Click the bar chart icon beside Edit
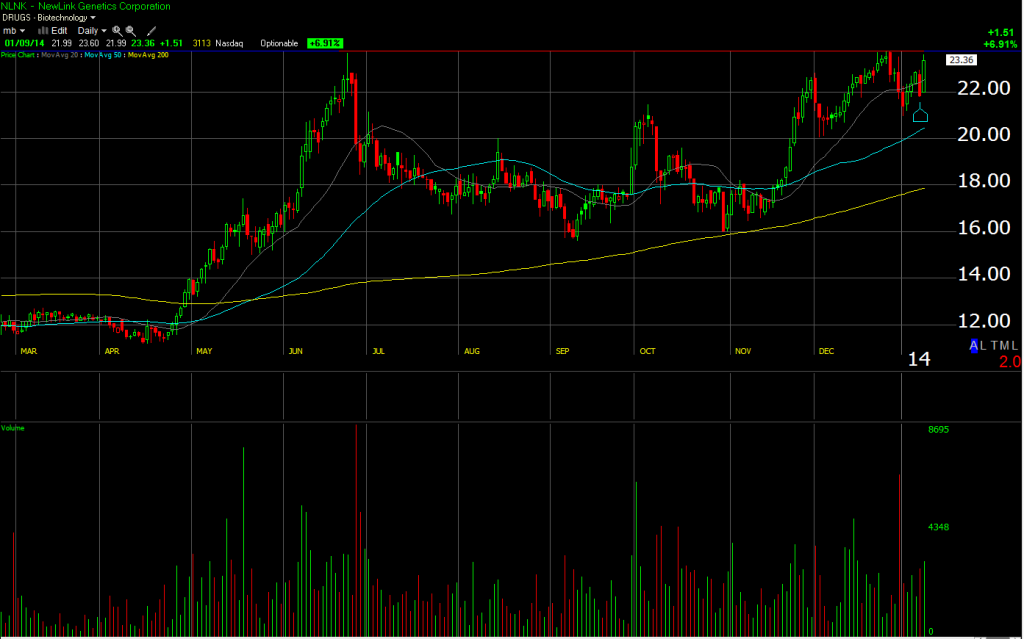 [43, 31]
